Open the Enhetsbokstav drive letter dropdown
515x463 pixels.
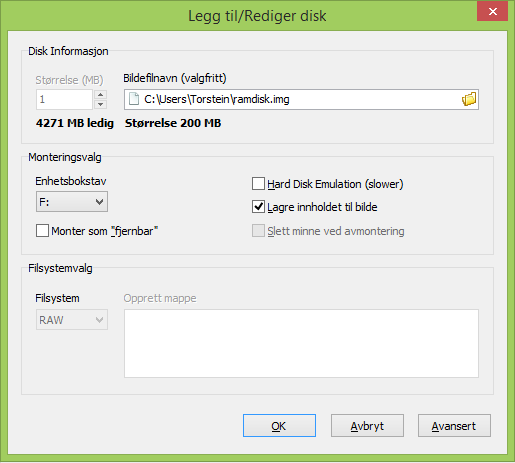(x=72, y=202)
